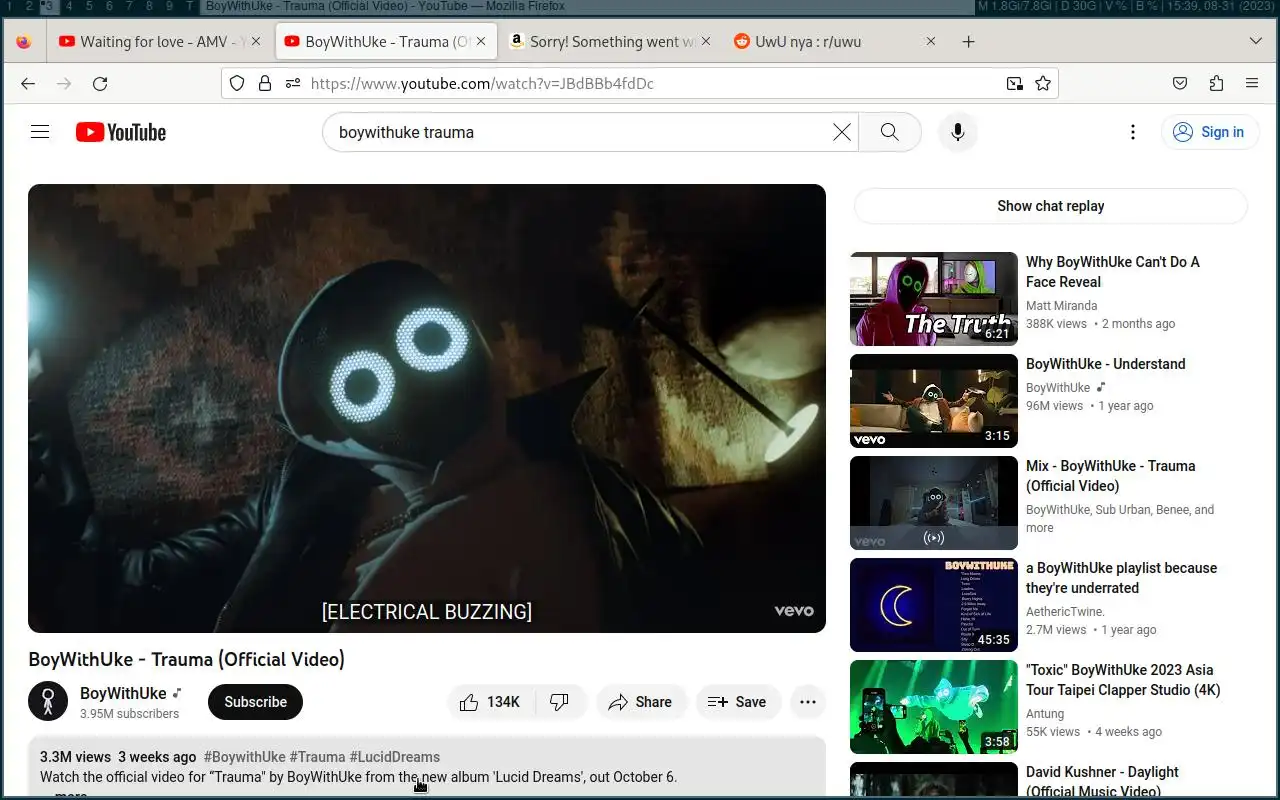Viewport: 1280px width, 800px height.
Task: Open Matt Miranda channel link
Action: 1061,306
